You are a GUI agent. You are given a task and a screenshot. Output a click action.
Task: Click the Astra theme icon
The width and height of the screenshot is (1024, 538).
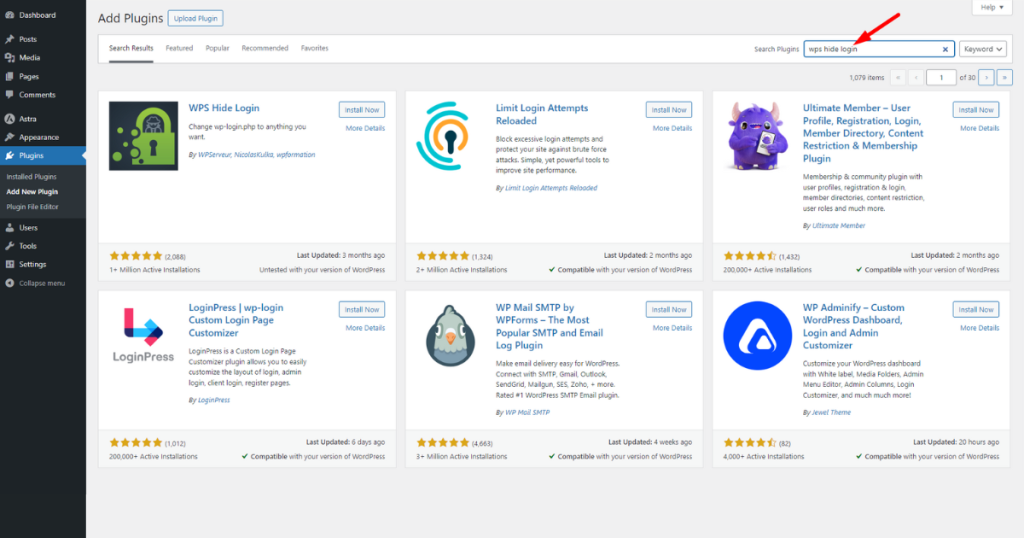pos(9,119)
